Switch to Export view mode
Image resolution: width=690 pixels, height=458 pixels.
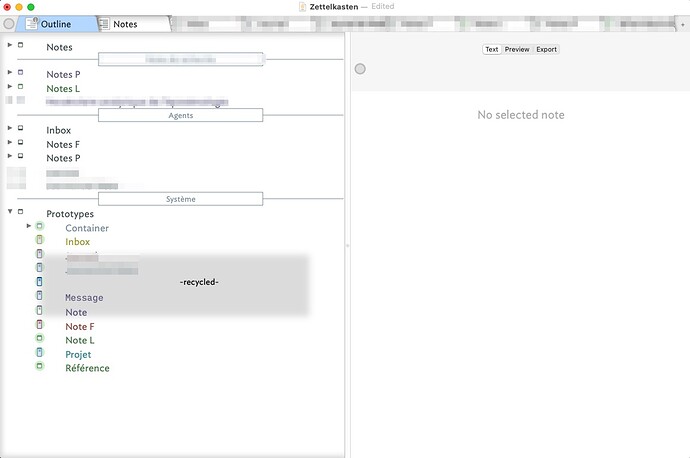(x=547, y=49)
